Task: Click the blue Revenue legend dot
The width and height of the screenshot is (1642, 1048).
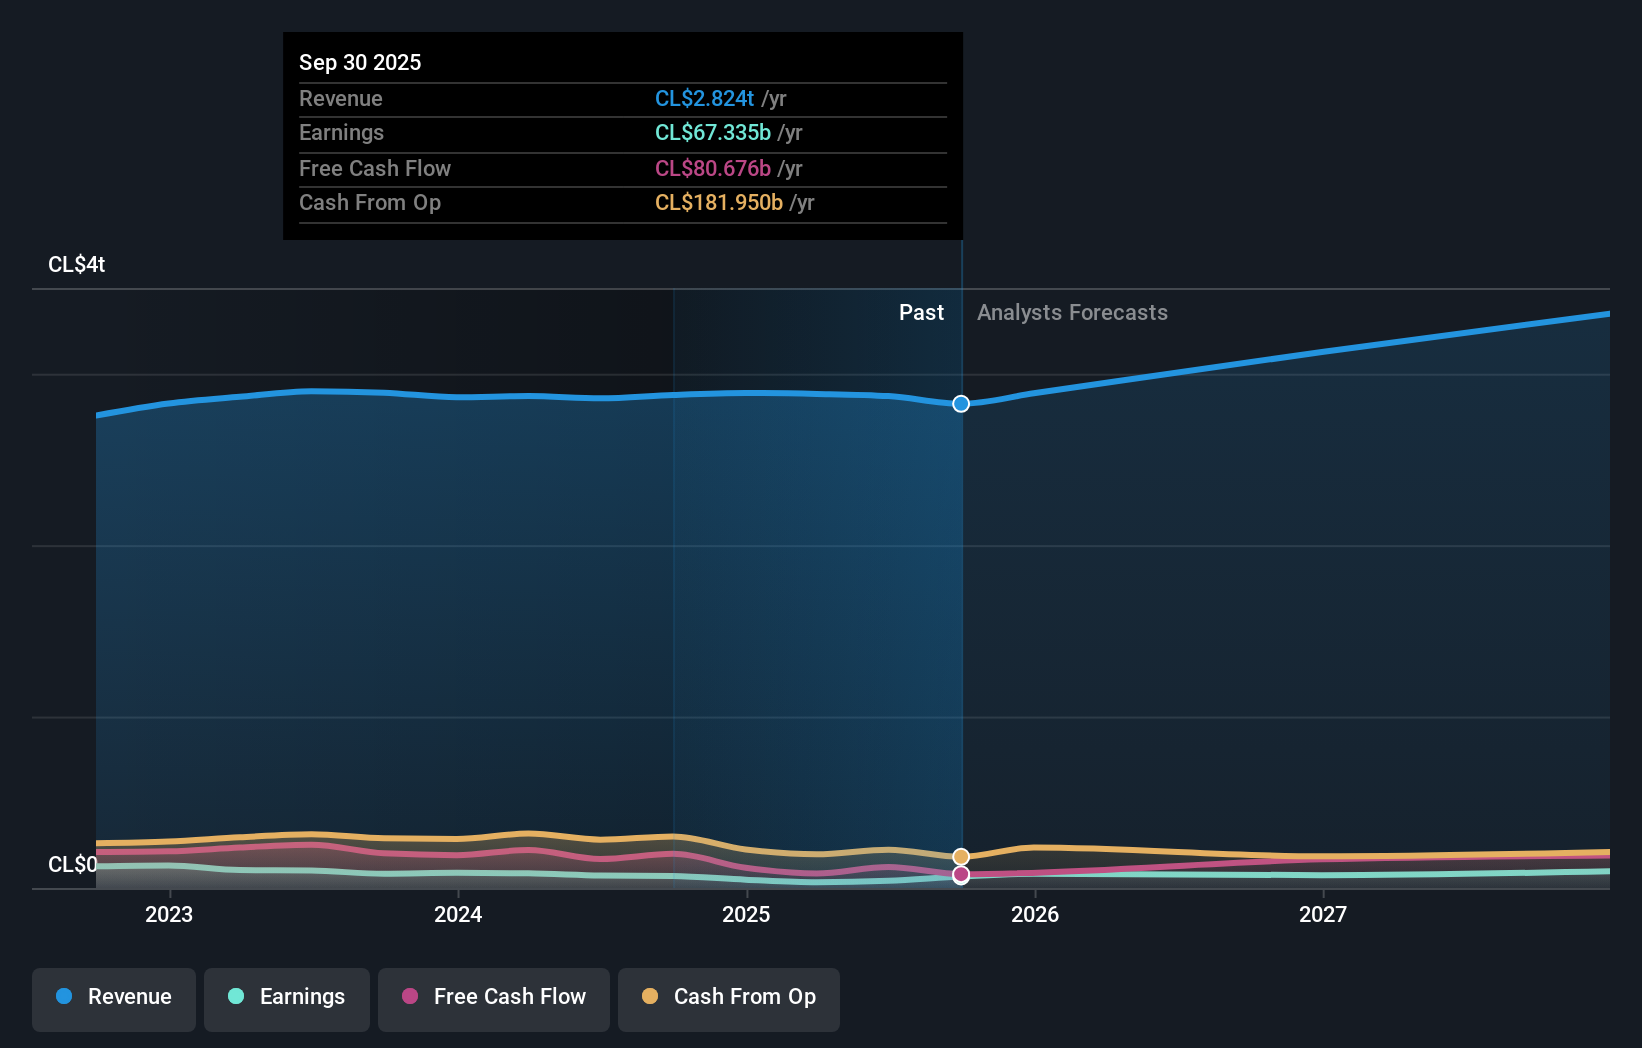Action: tap(63, 997)
